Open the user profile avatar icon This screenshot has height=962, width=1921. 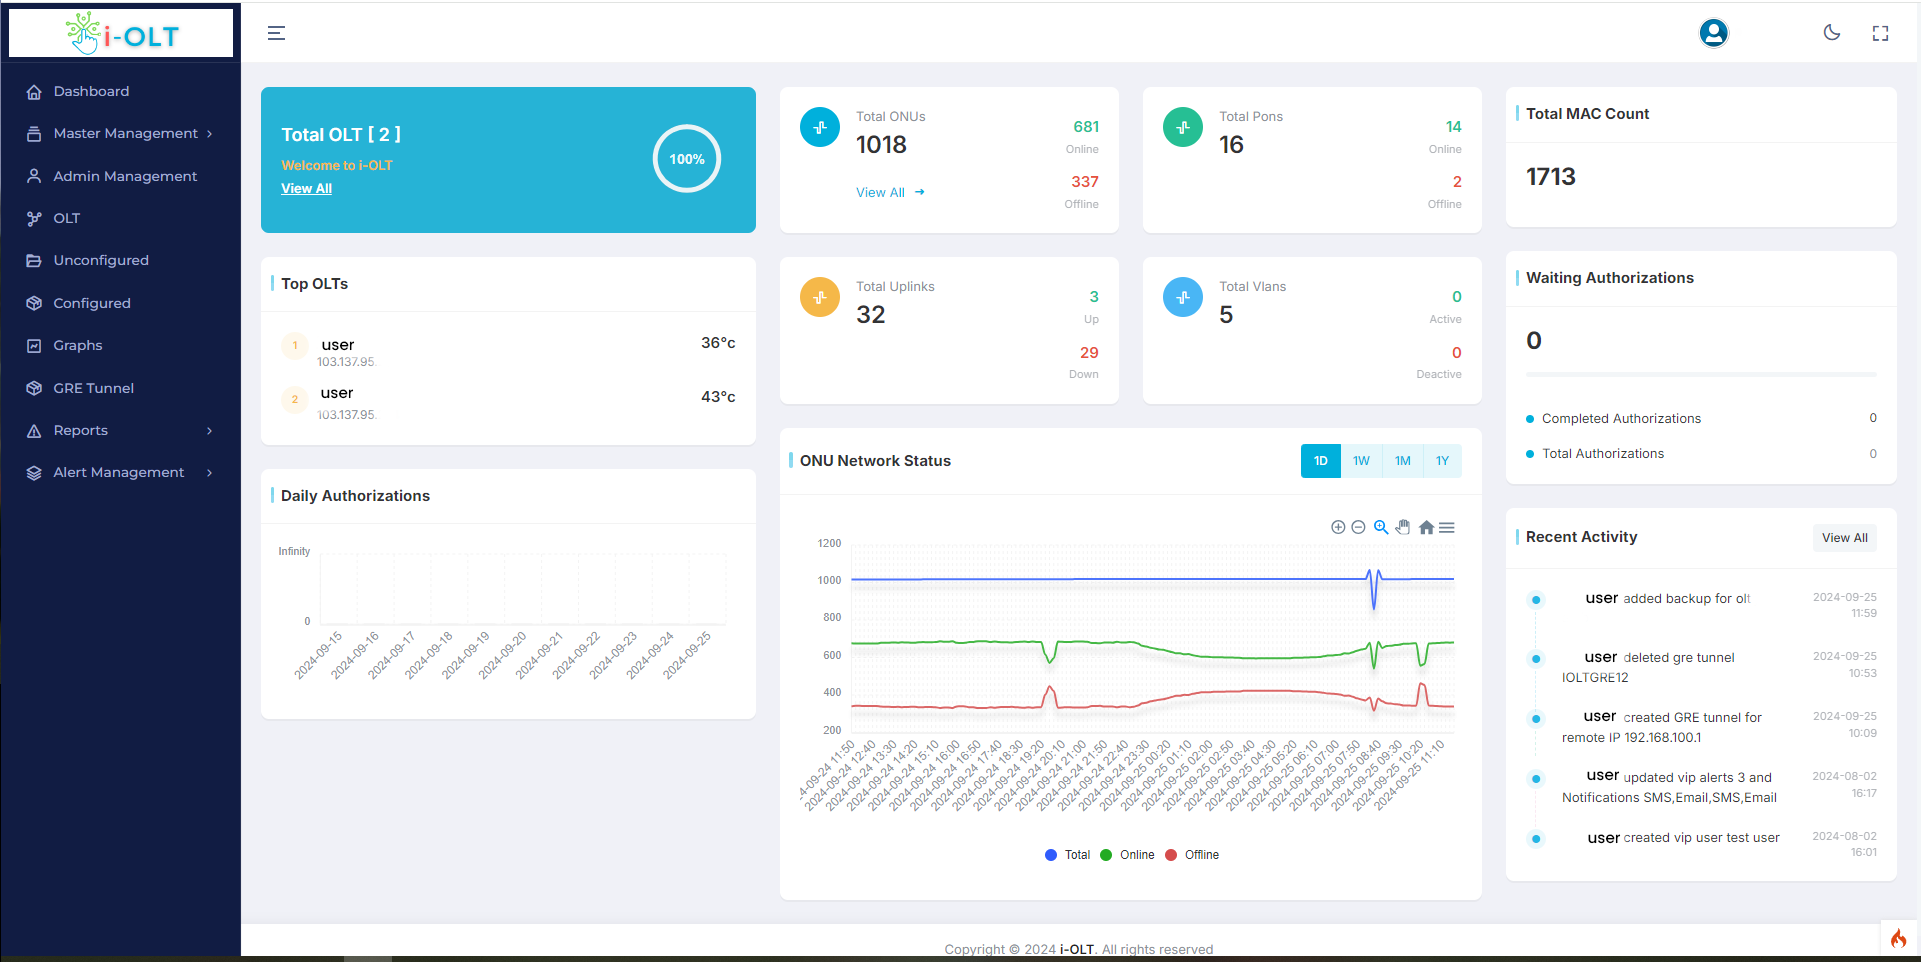click(1713, 33)
